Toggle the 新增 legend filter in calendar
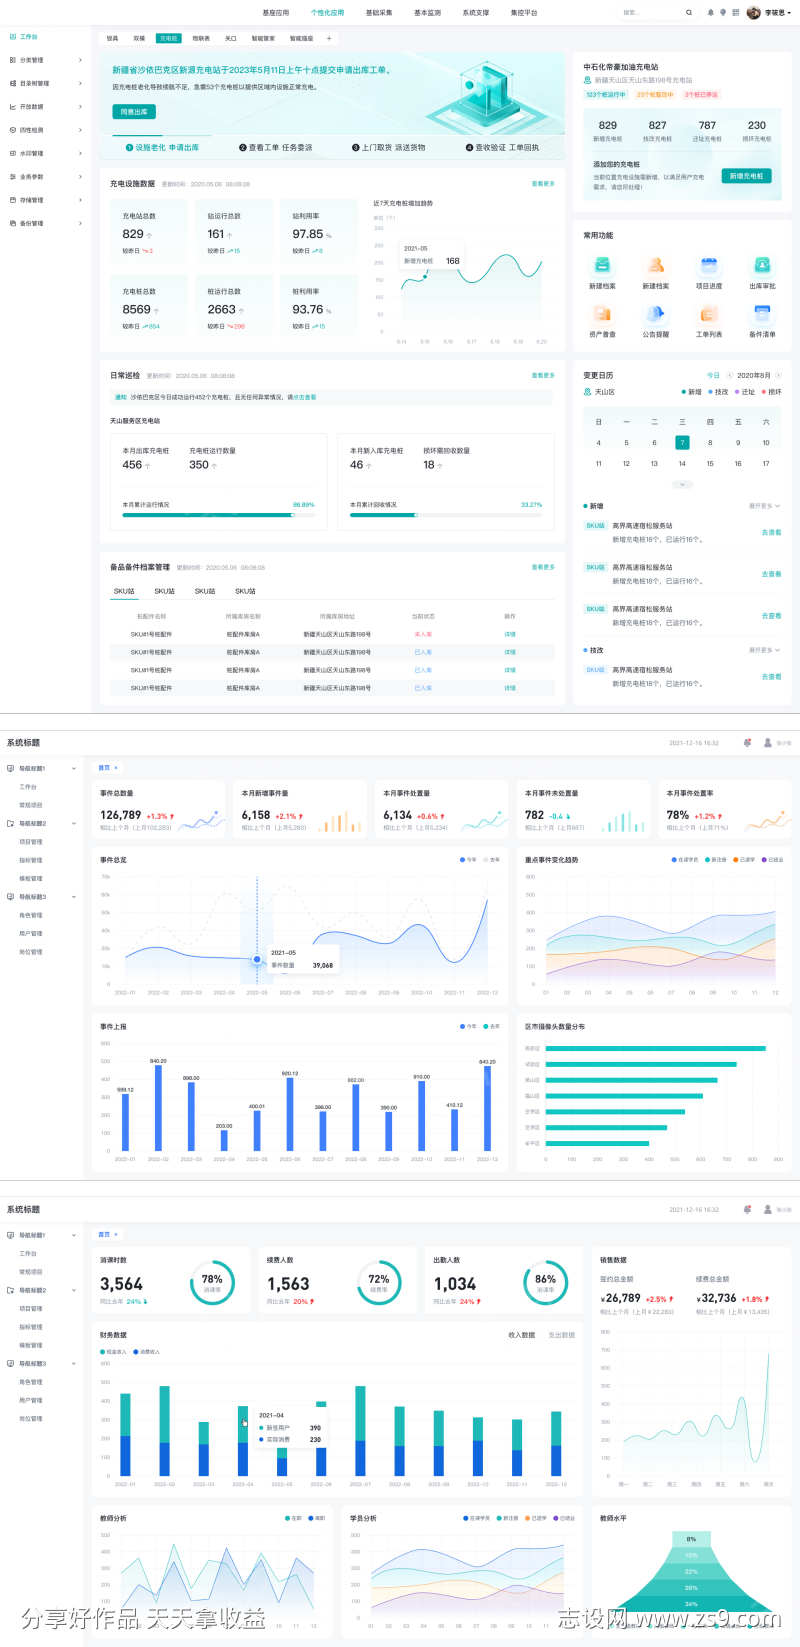The height and width of the screenshot is (1647, 800). click(691, 392)
